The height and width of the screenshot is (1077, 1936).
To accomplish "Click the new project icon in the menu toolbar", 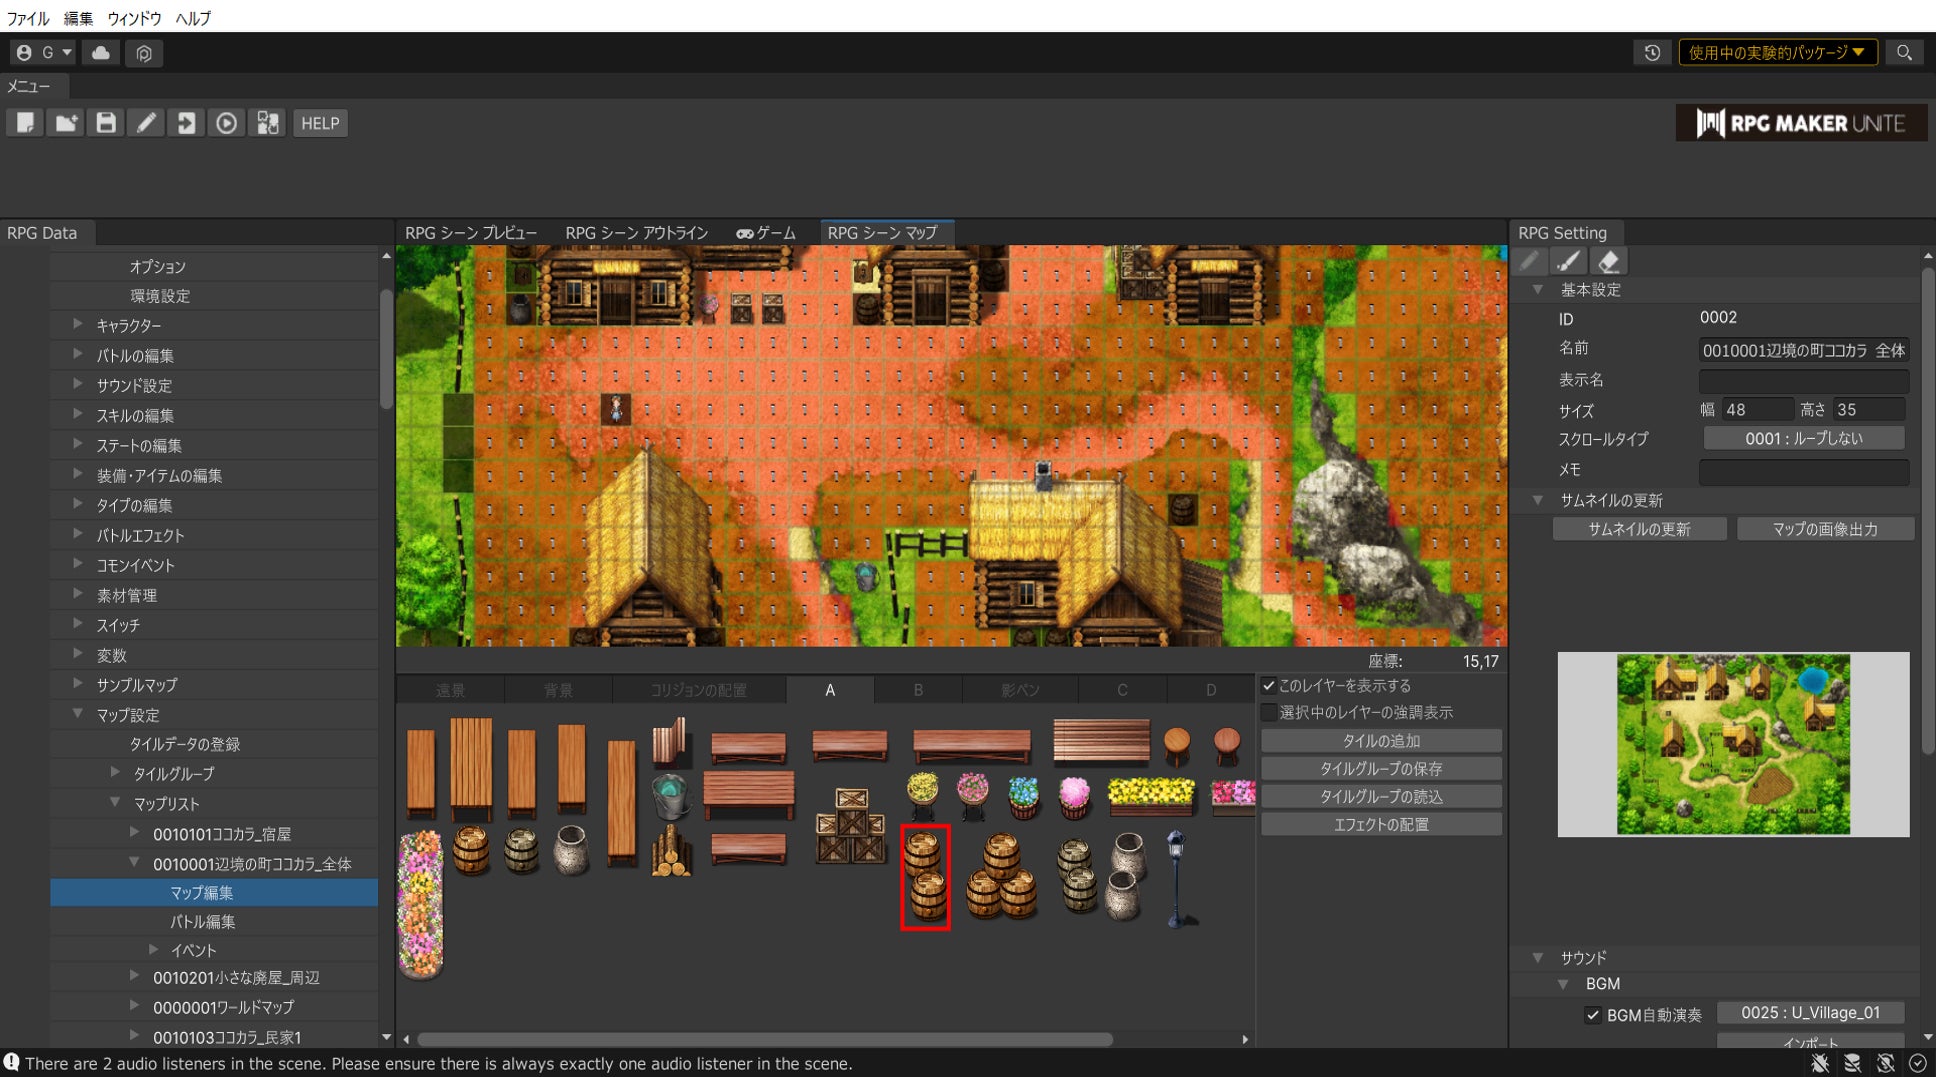I will [x=25, y=123].
